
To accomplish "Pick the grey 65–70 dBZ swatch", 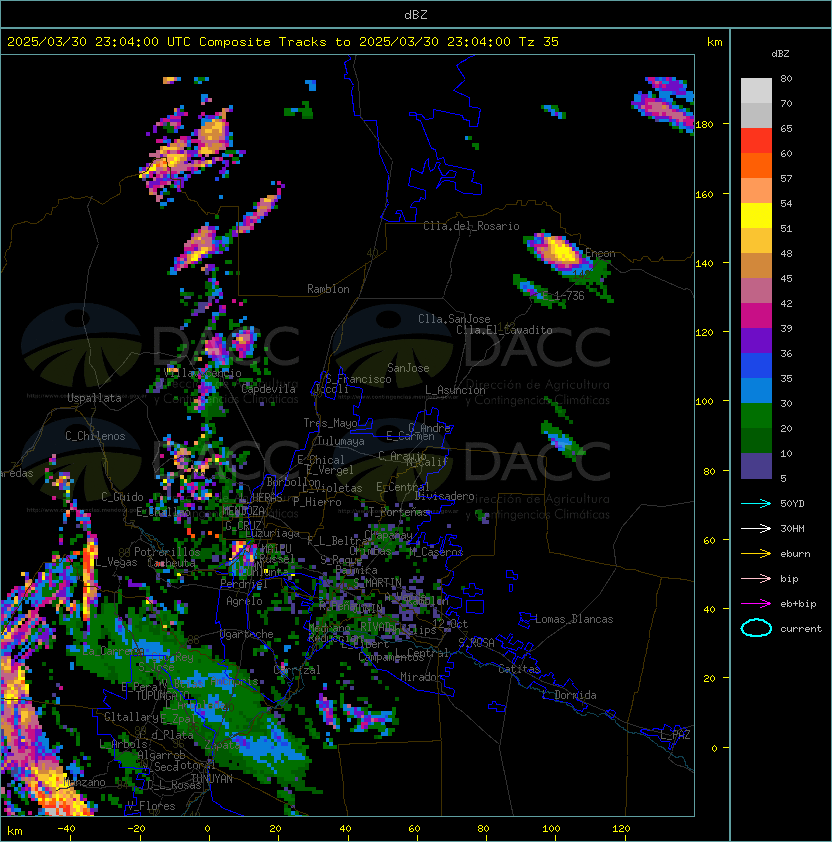I will click(x=756, y=115).
